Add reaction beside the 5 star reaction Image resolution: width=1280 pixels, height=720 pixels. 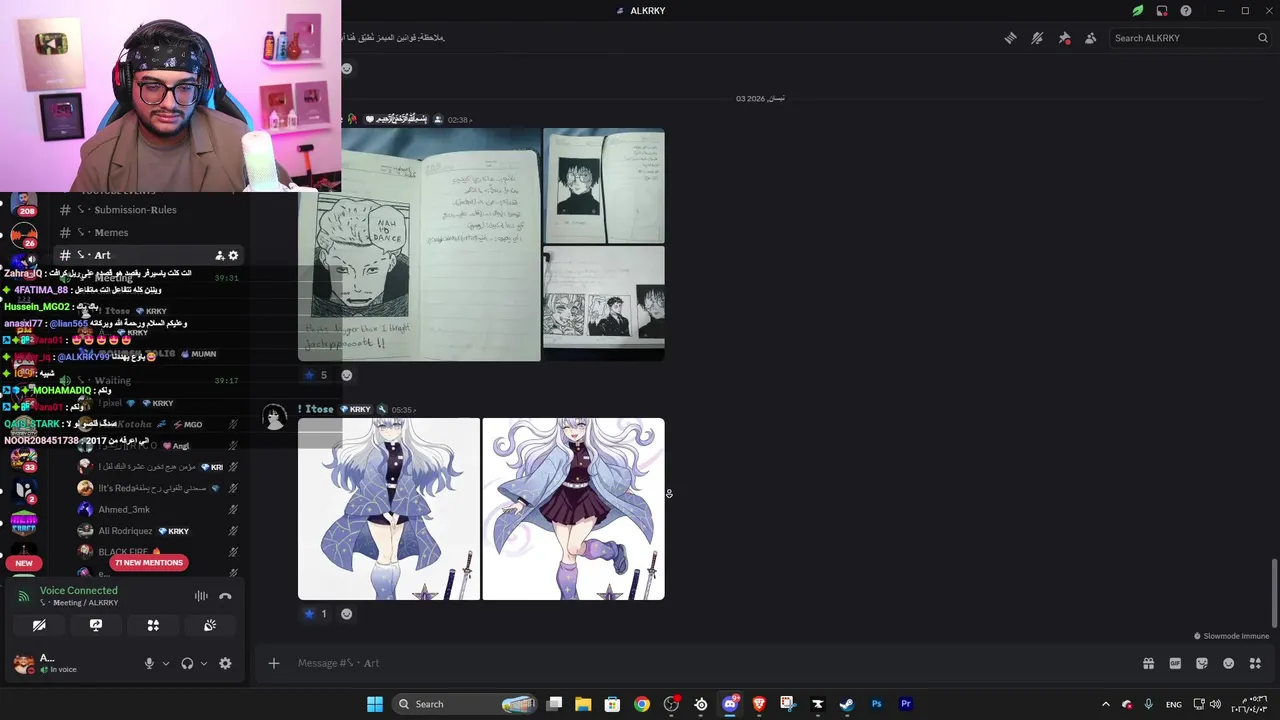click(347, 375)
